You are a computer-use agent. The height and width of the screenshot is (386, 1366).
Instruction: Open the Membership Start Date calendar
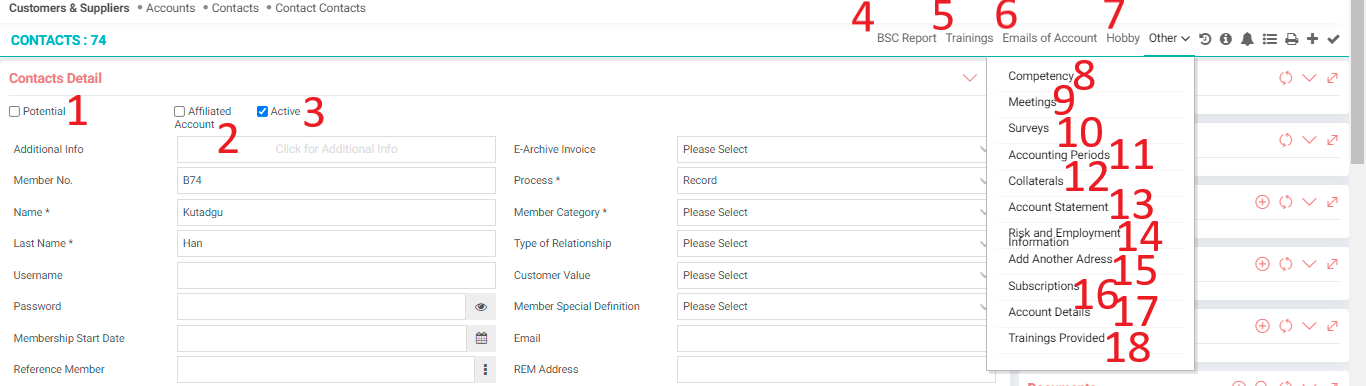pos(481,338)
